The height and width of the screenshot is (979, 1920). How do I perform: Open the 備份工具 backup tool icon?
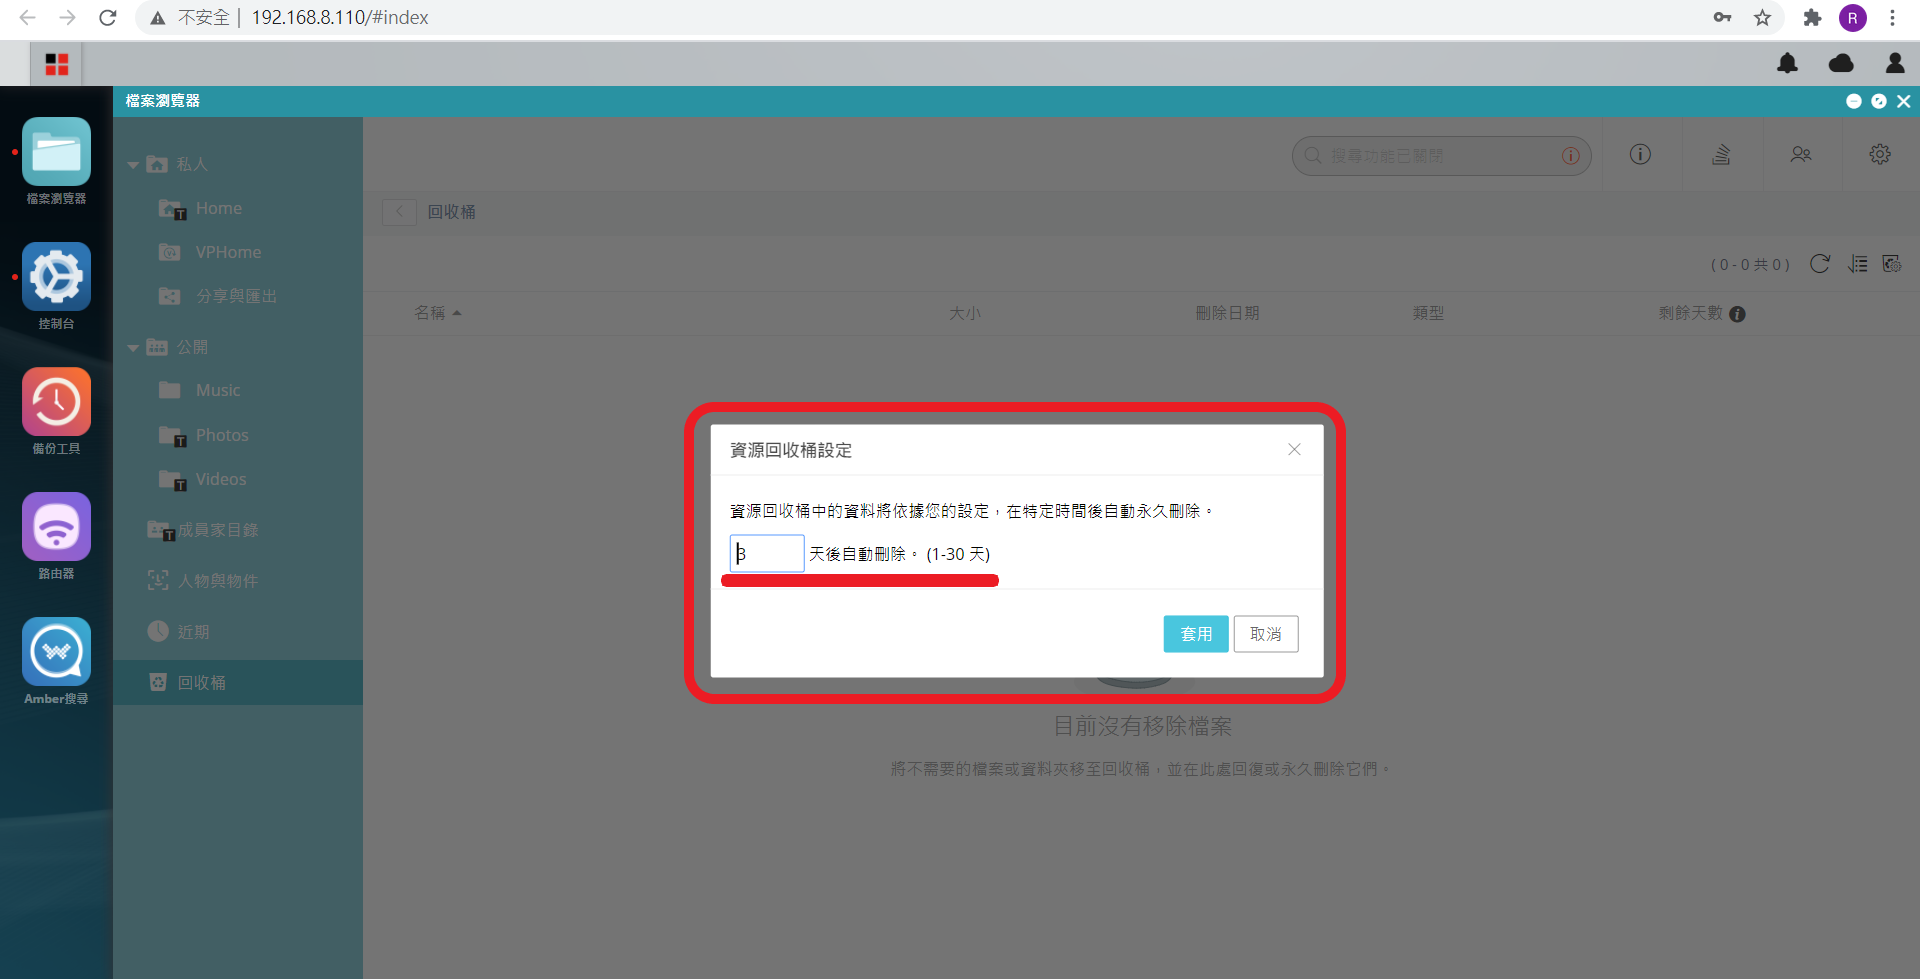coord(56,402)
